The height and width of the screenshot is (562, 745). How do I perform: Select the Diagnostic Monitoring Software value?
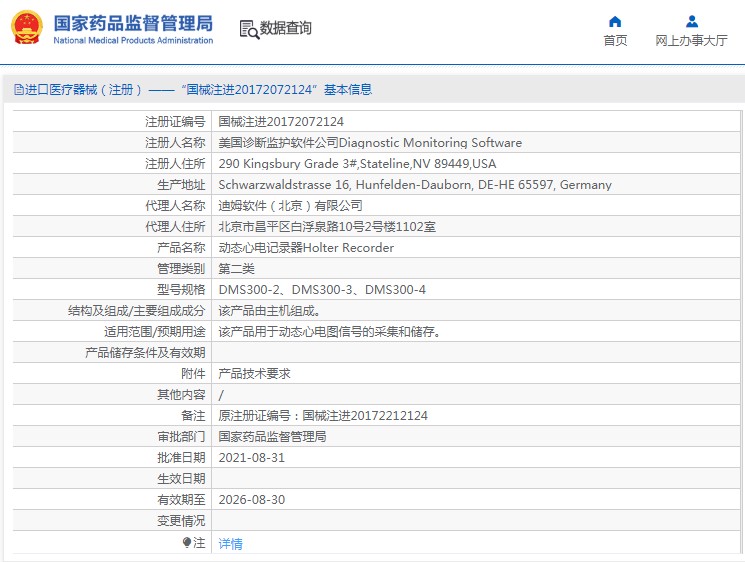pos(370,143)
